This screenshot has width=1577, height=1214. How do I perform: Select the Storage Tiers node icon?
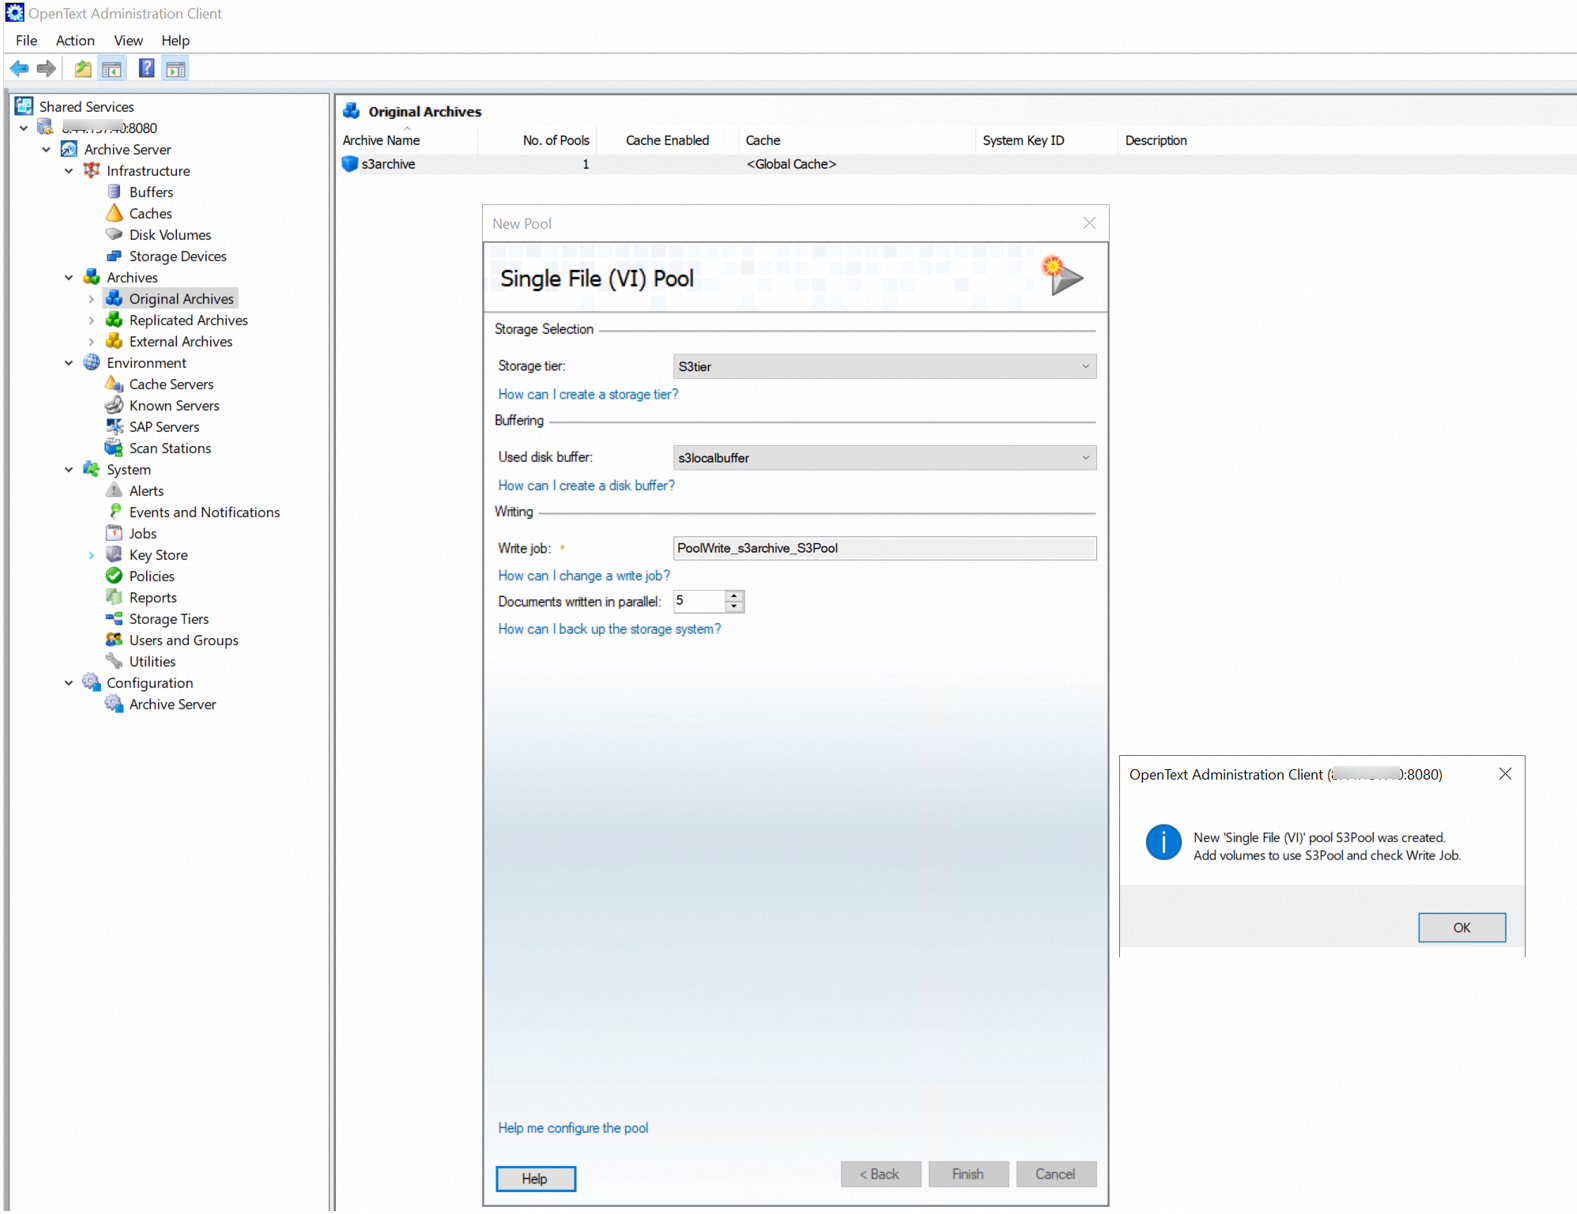[114, 619]
